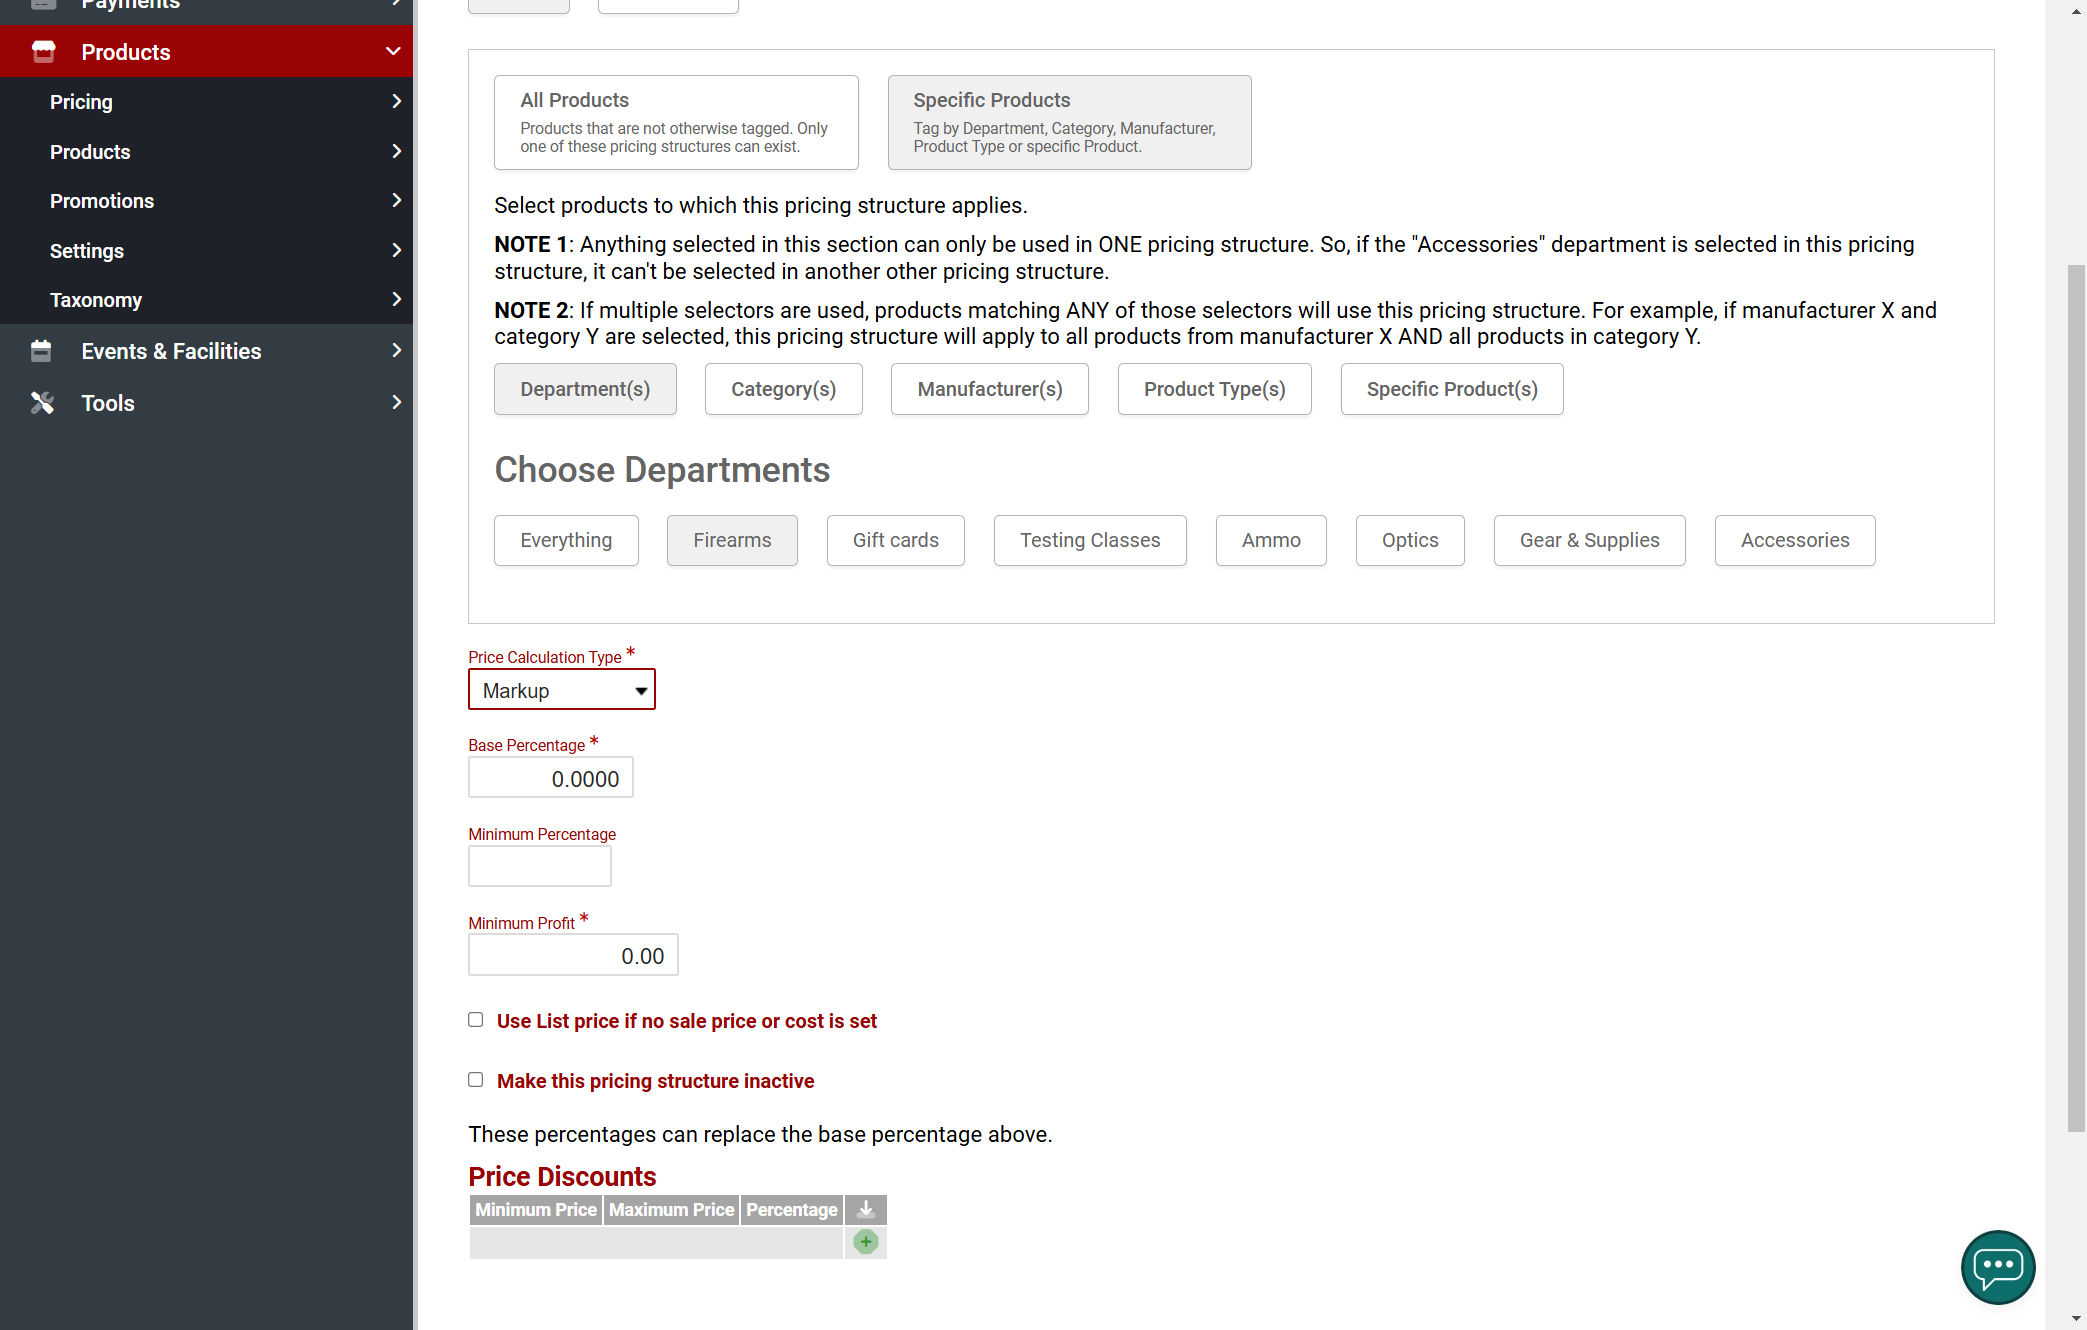The height and width of the screenshot is (1330, 2087).
Task: Expand the Taxonomy submenu
Action: (396, 299)
